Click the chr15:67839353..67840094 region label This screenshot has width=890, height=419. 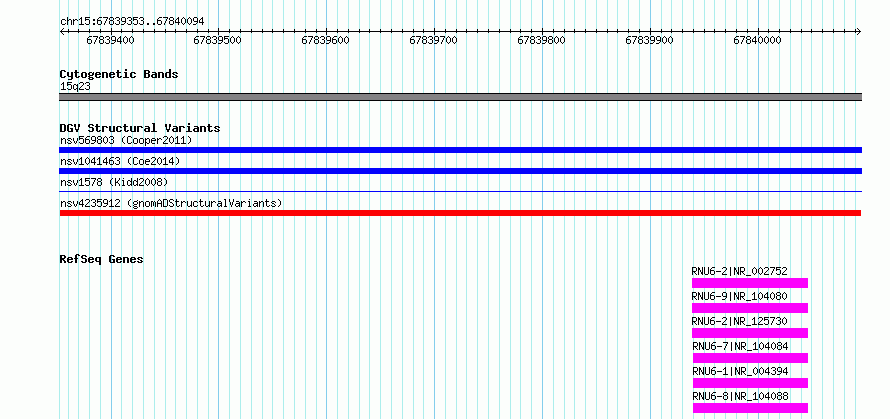(132, 22)
